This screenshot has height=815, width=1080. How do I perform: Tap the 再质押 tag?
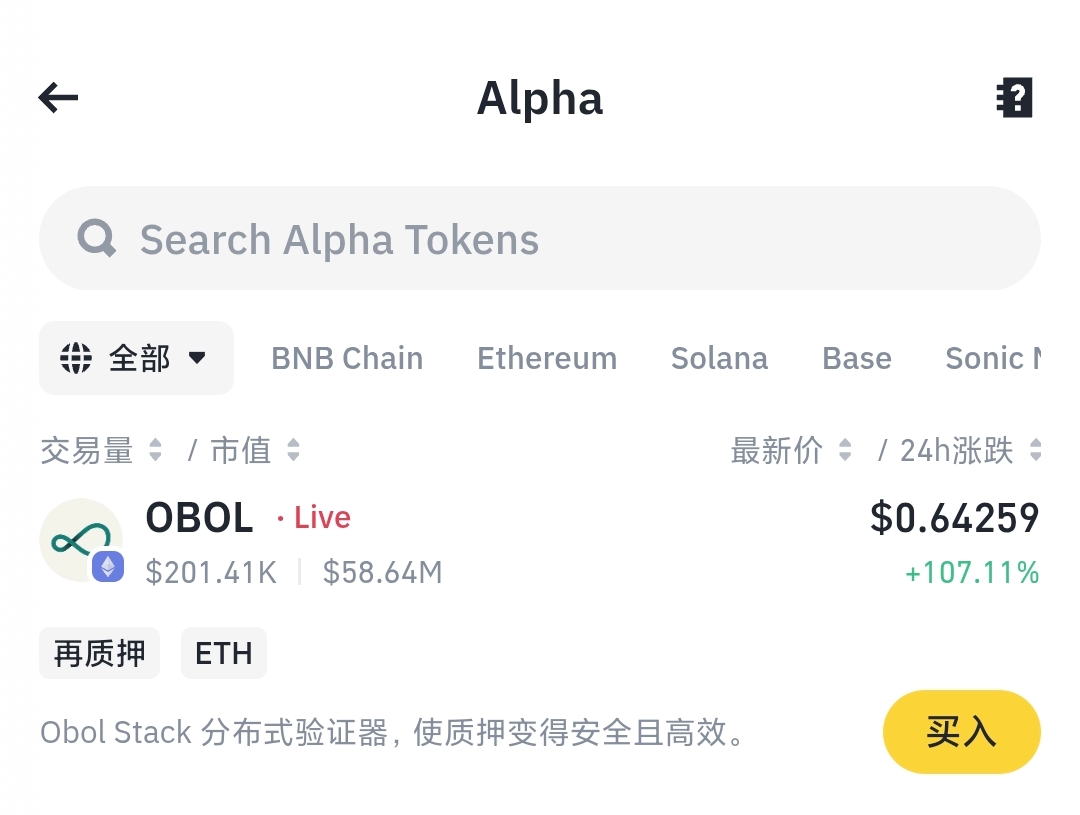(x=99, y=653)
